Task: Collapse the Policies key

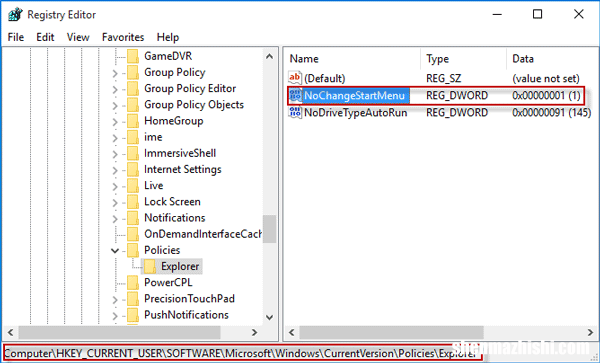Action: (x=115, y=251)
